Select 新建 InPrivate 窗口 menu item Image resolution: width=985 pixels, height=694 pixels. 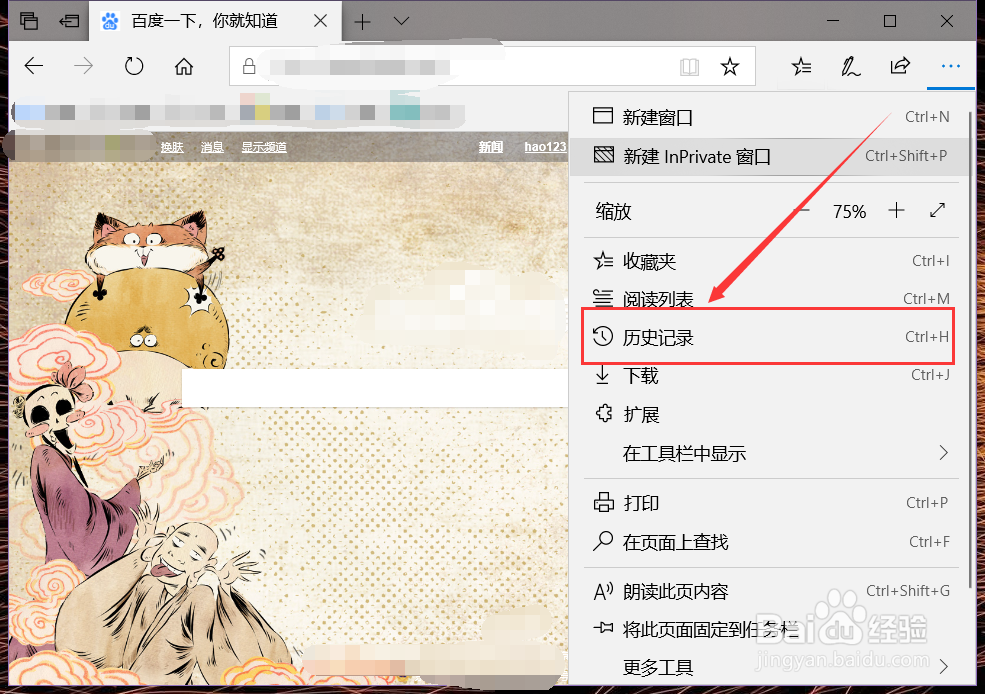pos(772,156)
